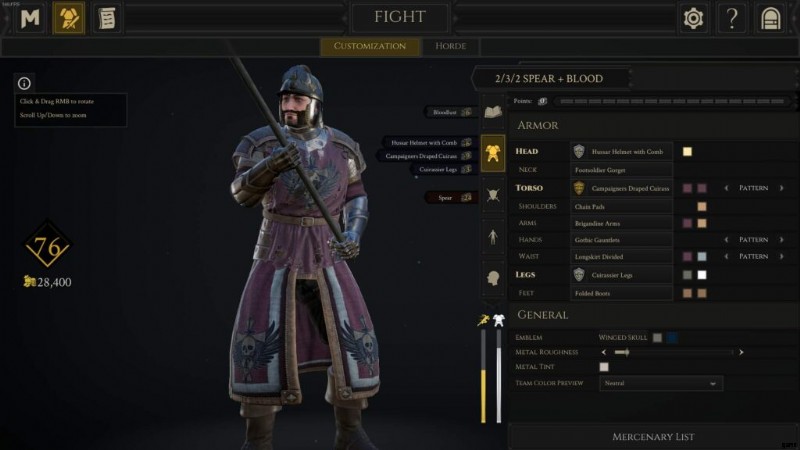The image size is (800, 450).
Task: Open the scroll document icon in top bar
Action: coord(107,18)
